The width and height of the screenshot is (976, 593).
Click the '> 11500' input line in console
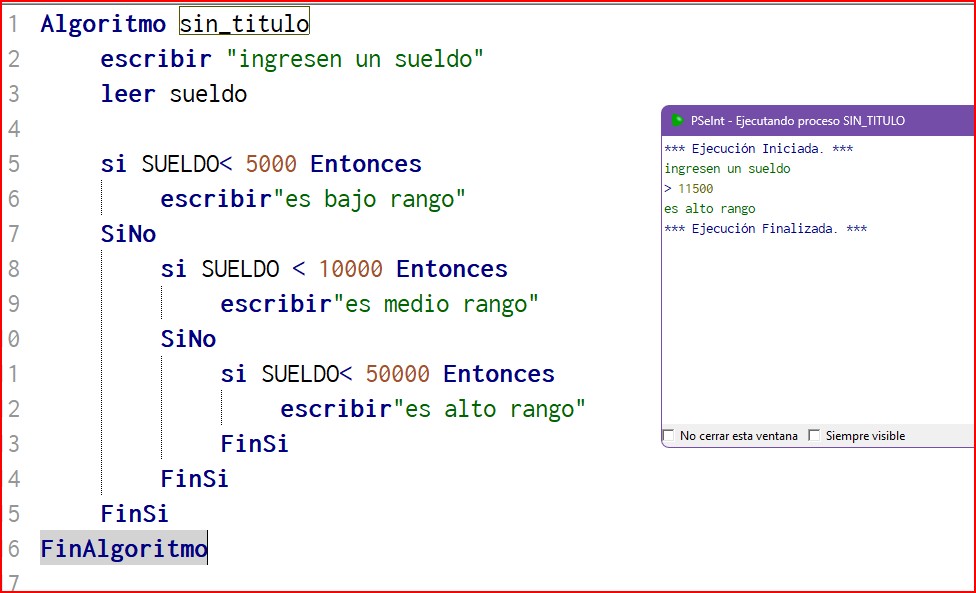tap(689, 189)
